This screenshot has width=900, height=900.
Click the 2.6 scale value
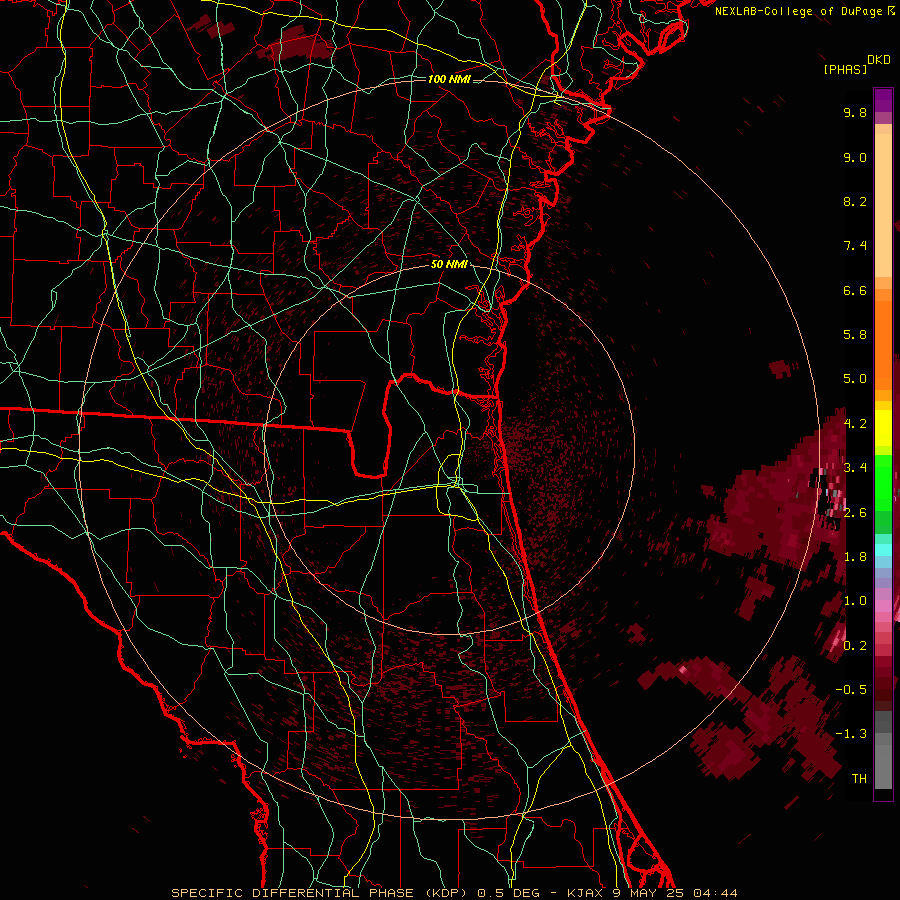click(x=855, y=513)
